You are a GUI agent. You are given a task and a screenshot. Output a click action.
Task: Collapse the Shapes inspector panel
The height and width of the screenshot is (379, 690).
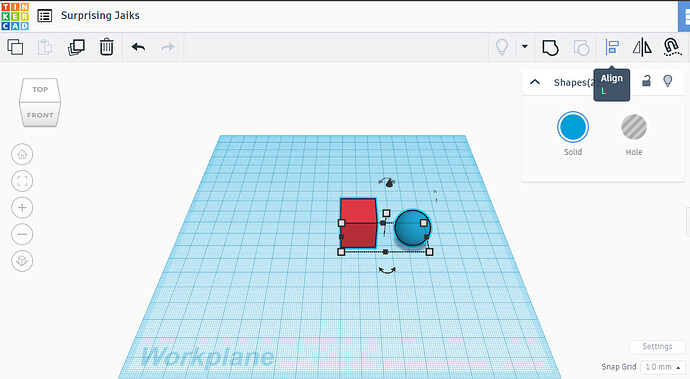point(535,82)
